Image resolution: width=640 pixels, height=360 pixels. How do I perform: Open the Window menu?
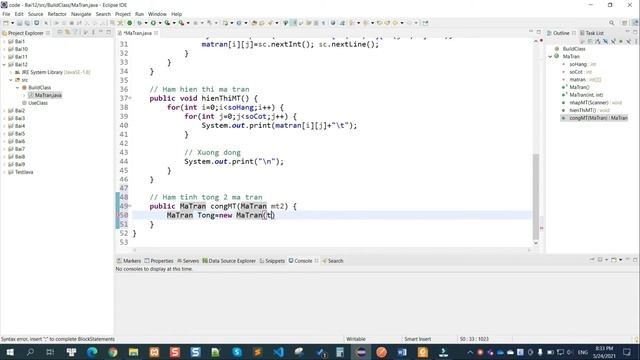point(157,14)
